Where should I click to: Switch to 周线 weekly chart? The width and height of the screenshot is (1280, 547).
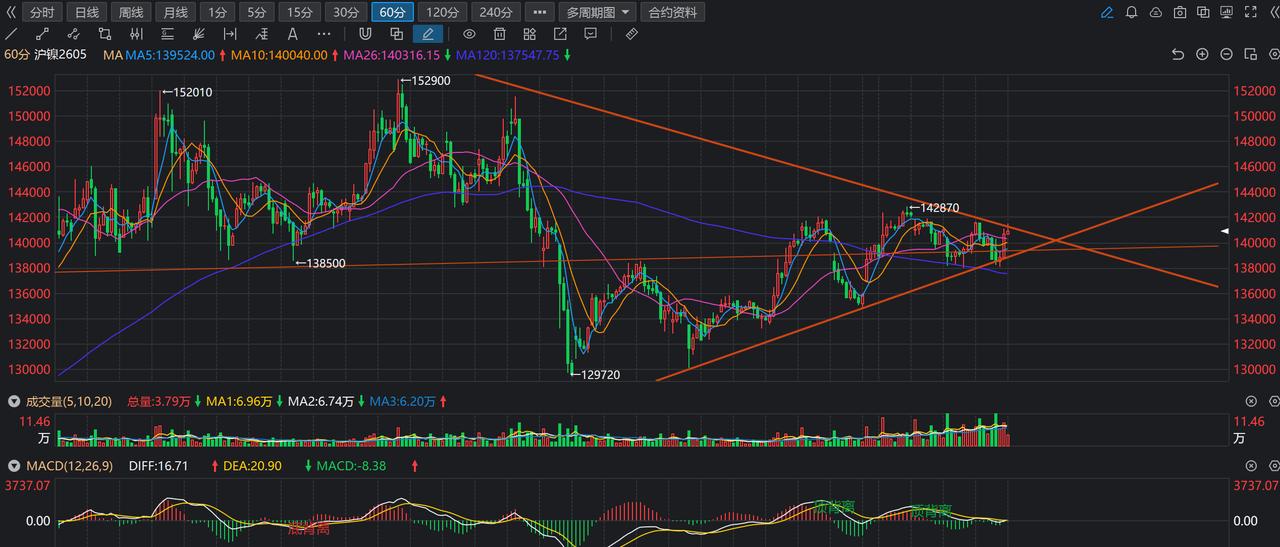[131, 13]
